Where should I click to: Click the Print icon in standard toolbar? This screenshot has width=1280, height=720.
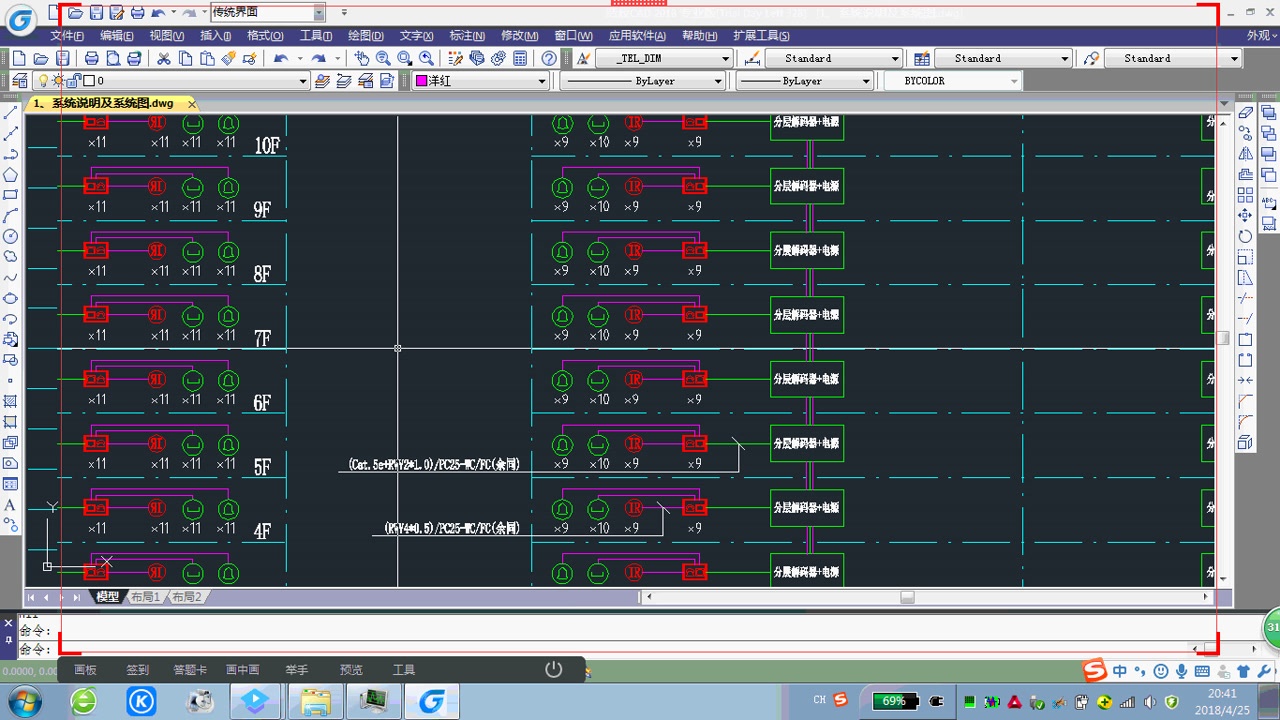[x=91, y=58]
